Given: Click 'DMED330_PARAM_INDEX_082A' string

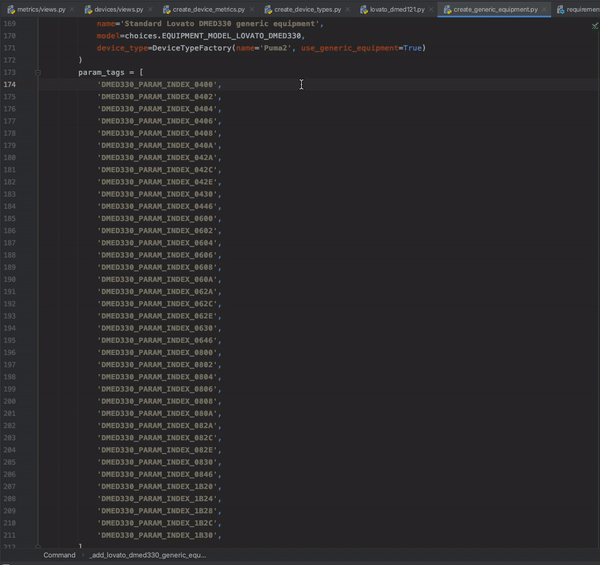Looking at the screenshot, I should 157,425.
